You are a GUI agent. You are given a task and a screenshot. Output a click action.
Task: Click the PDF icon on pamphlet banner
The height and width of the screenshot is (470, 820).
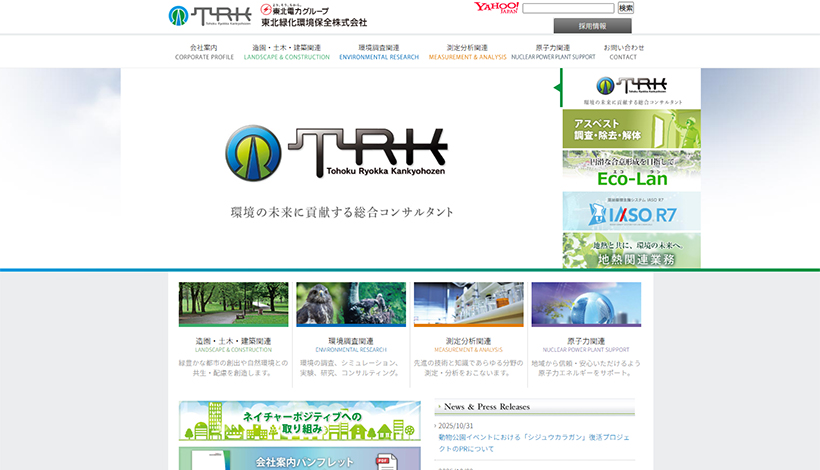(x=386, y=462)
